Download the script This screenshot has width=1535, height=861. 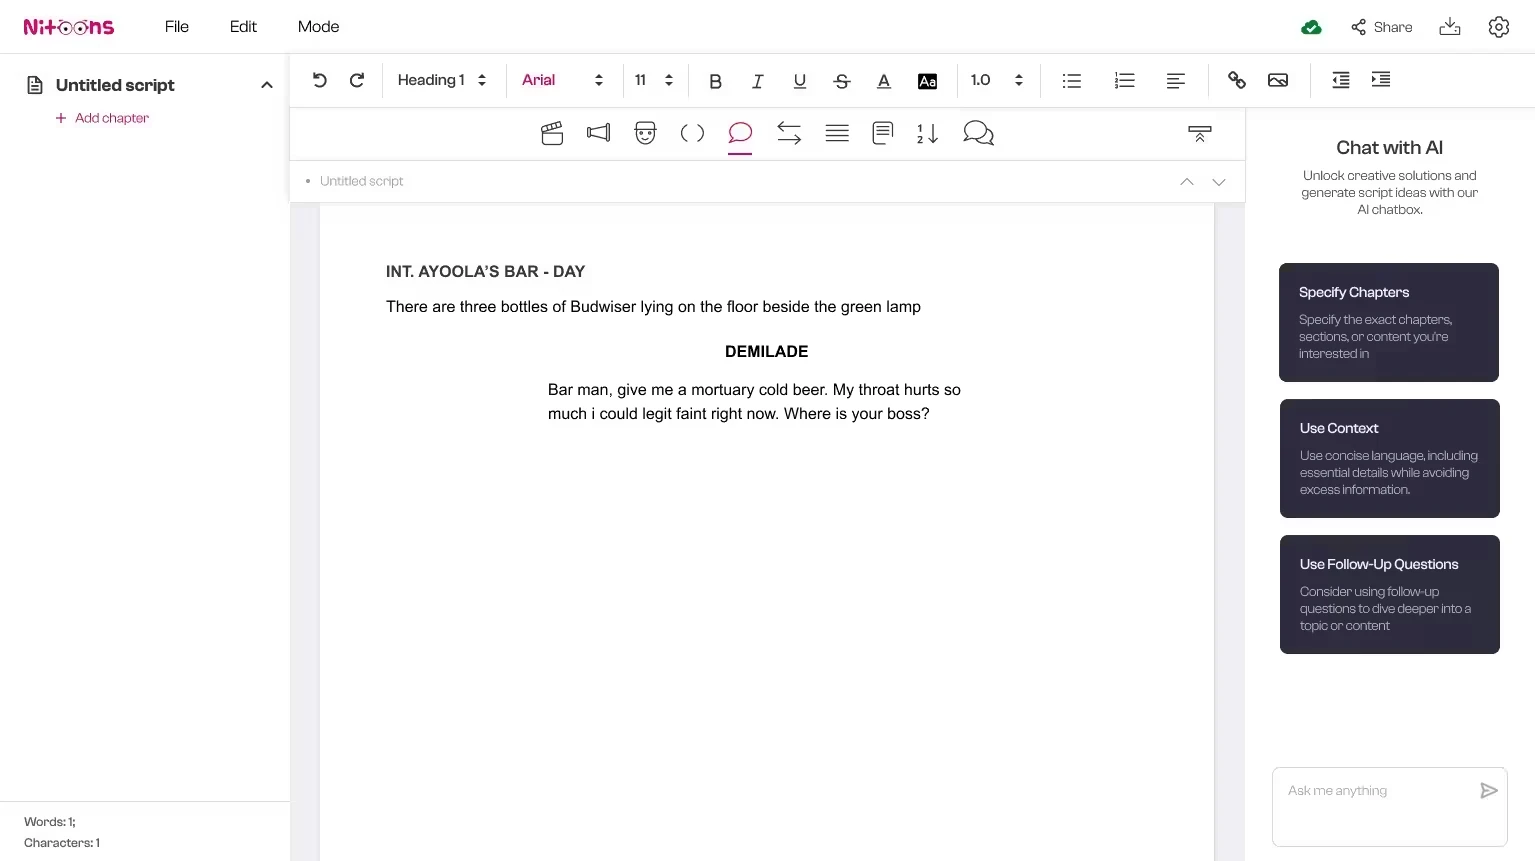pyautogui.click(x=1450, y=27)
